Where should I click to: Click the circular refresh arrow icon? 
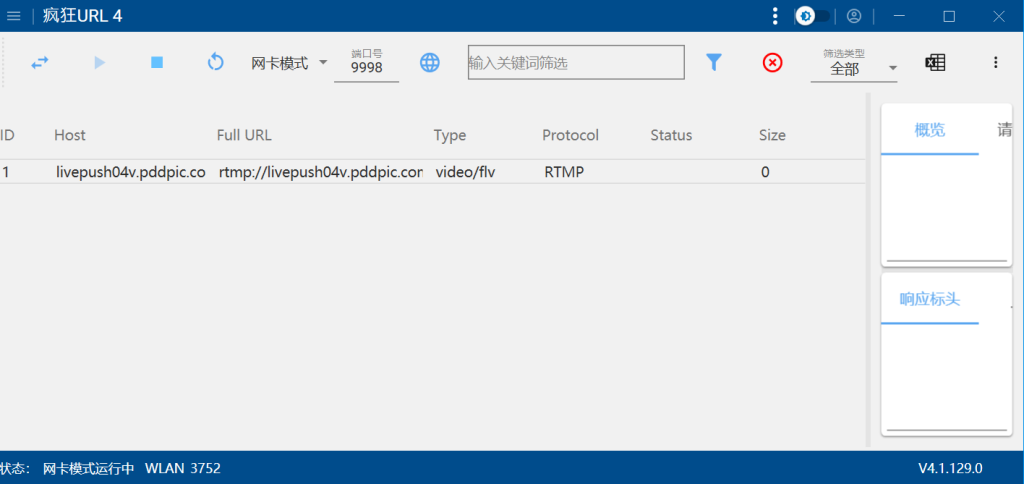click(x=216, y=63)
